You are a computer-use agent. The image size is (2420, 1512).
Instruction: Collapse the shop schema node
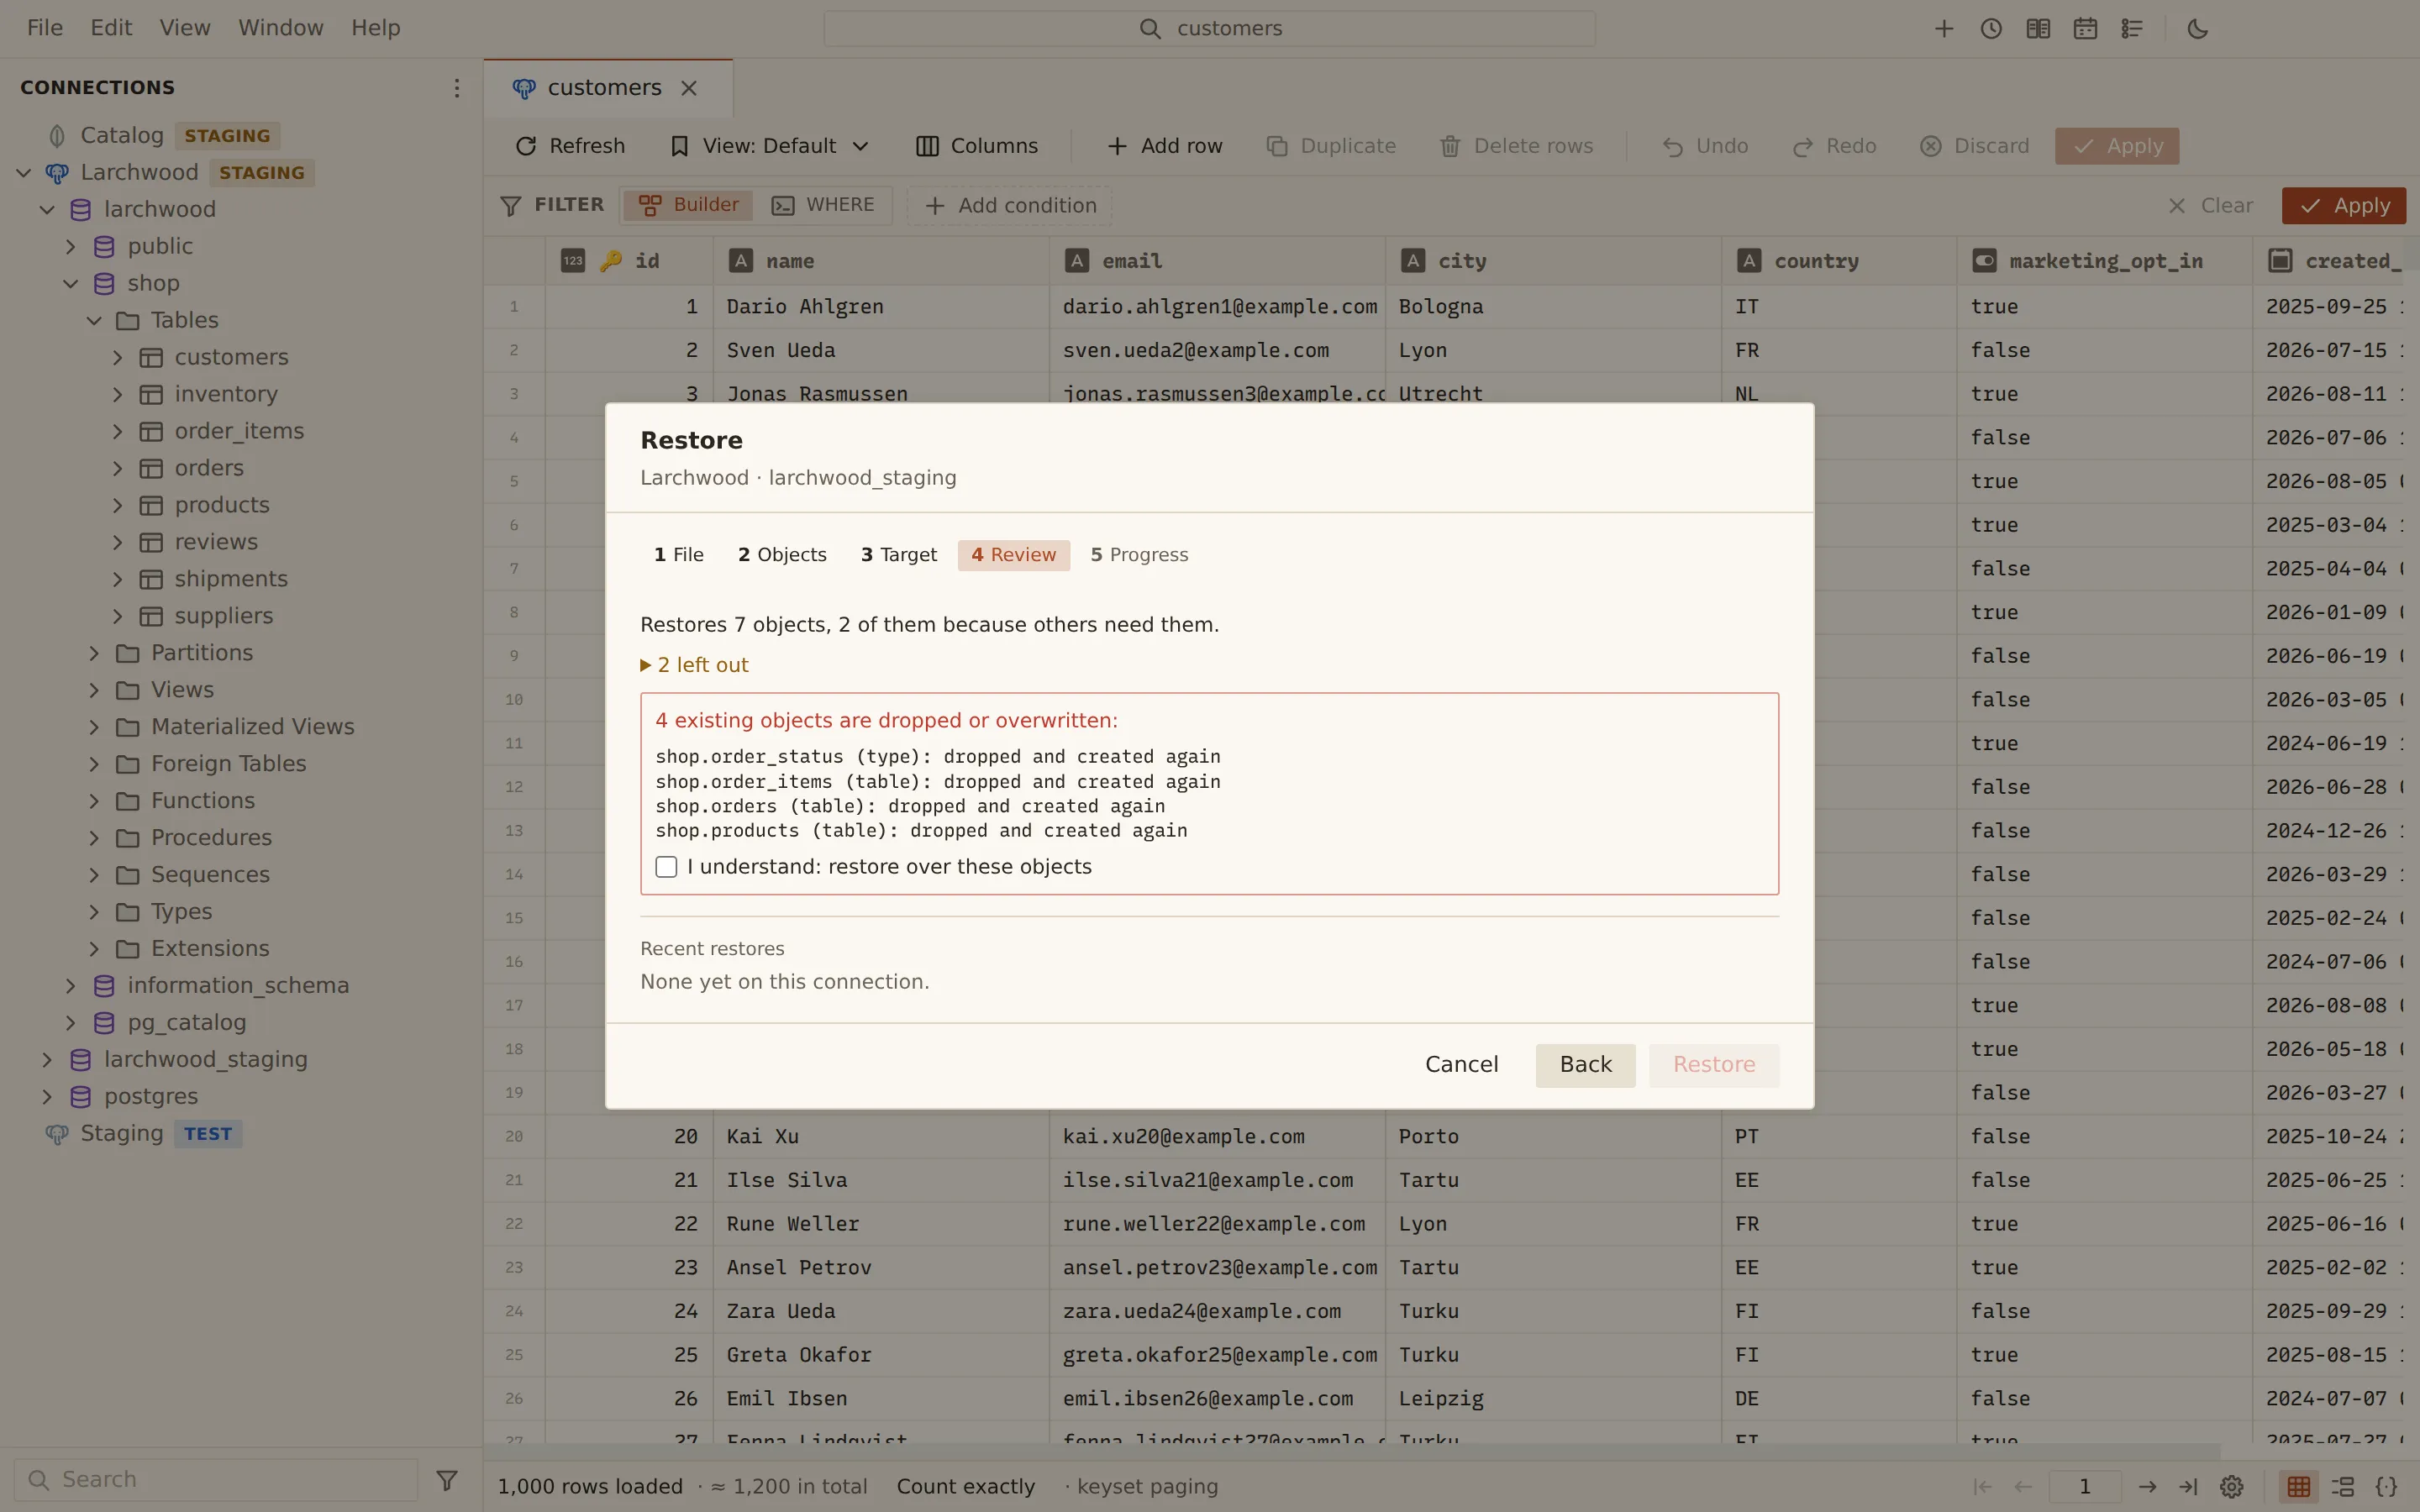tap(71, 283)
